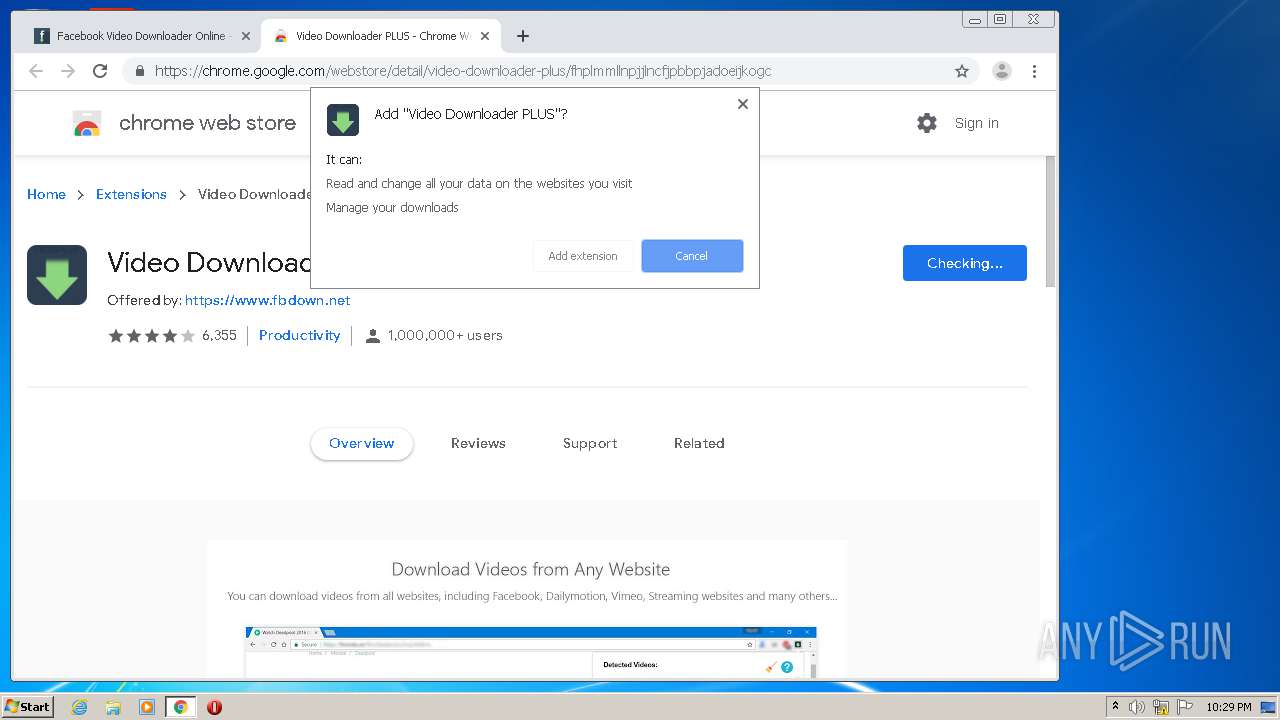Click the network tray icon
This screenshot has height=720, width=1280.
1161,707
